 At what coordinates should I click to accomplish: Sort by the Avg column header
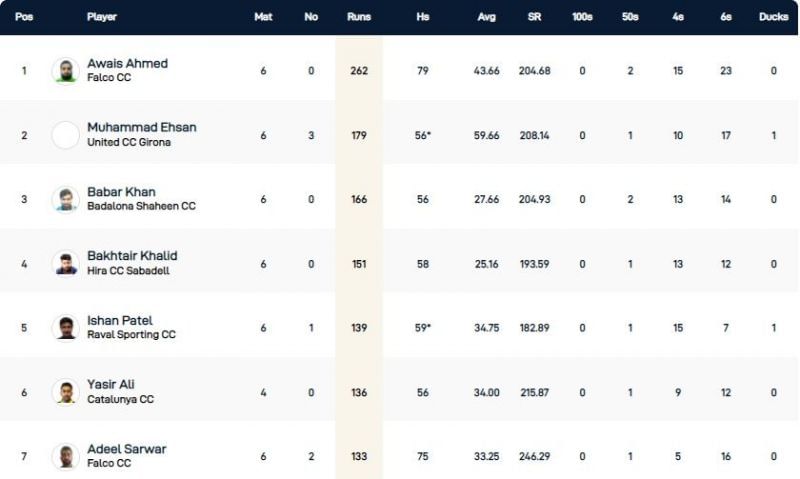pyautogui.click(x=487, y=17)
